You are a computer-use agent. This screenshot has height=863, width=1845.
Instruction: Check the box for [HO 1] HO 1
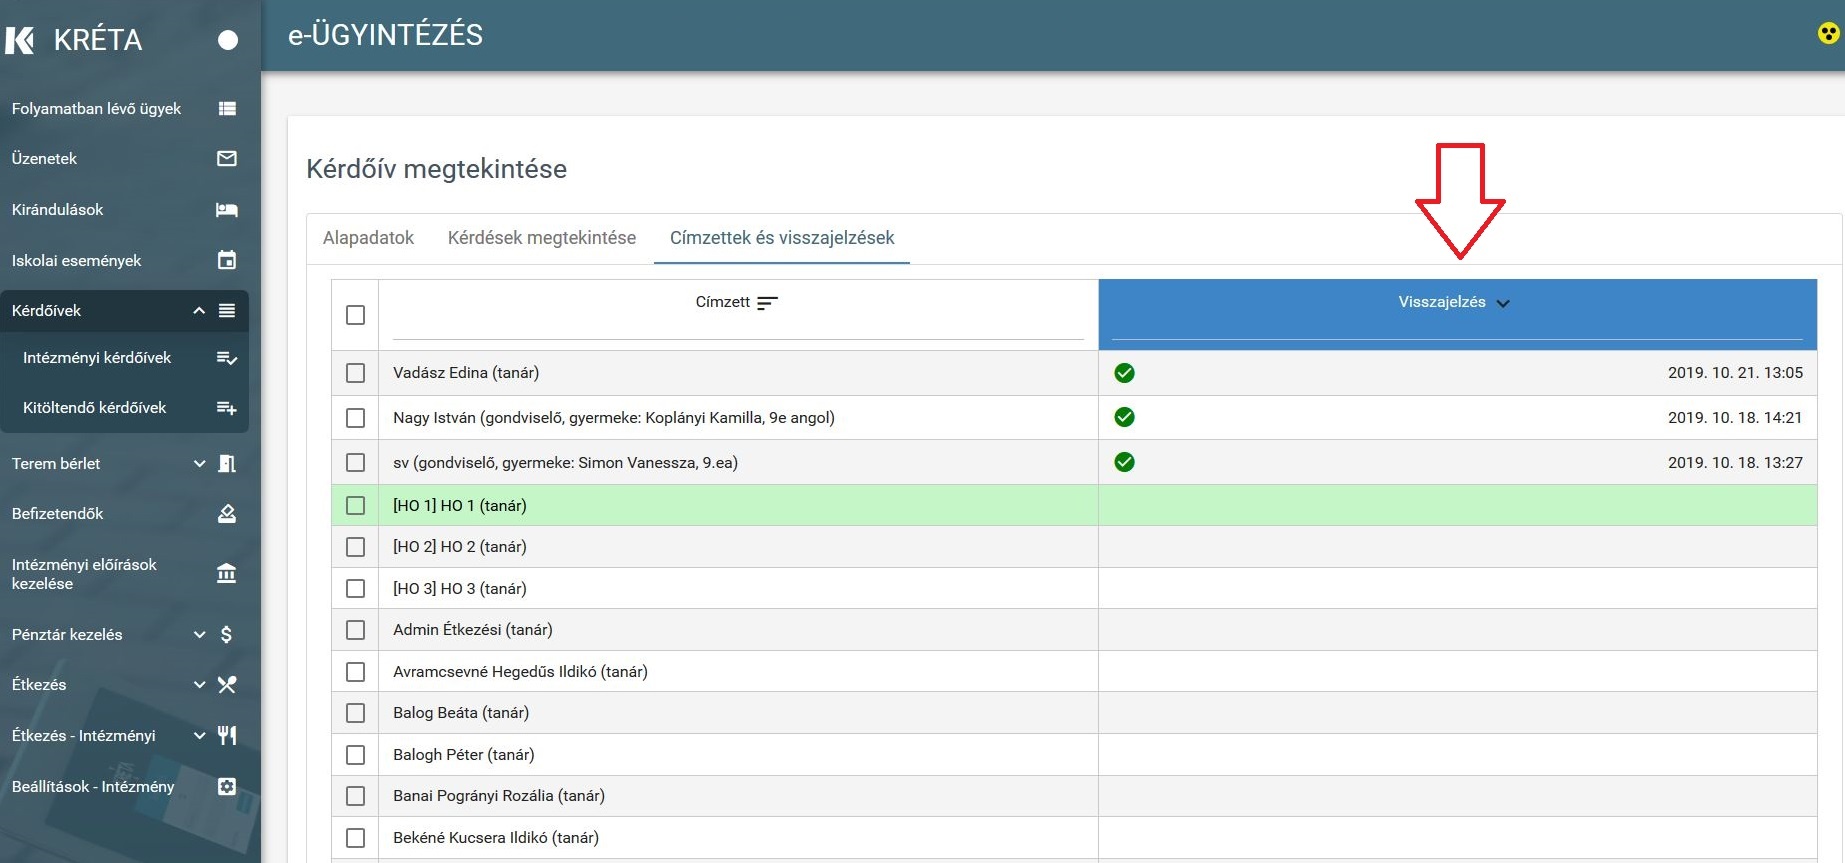click(x=355, y=506)
